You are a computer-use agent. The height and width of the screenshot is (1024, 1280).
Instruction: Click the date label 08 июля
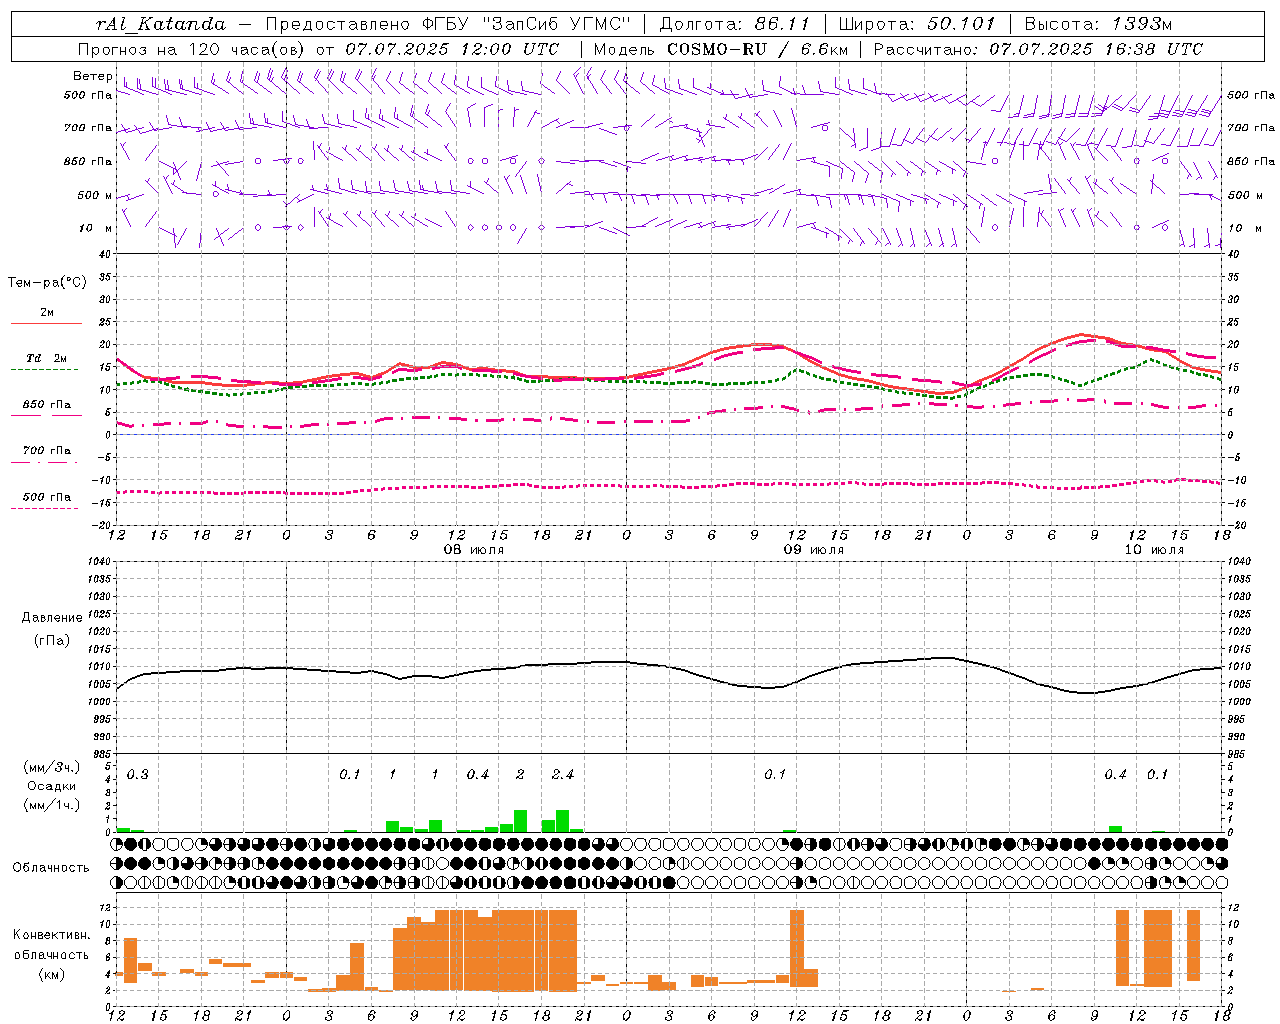pos(474,550)
